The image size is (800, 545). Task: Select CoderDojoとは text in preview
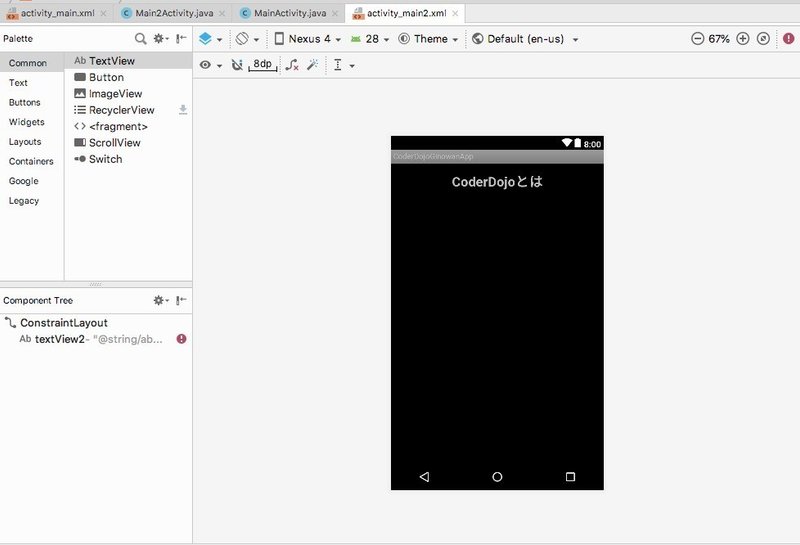[497, 182]
